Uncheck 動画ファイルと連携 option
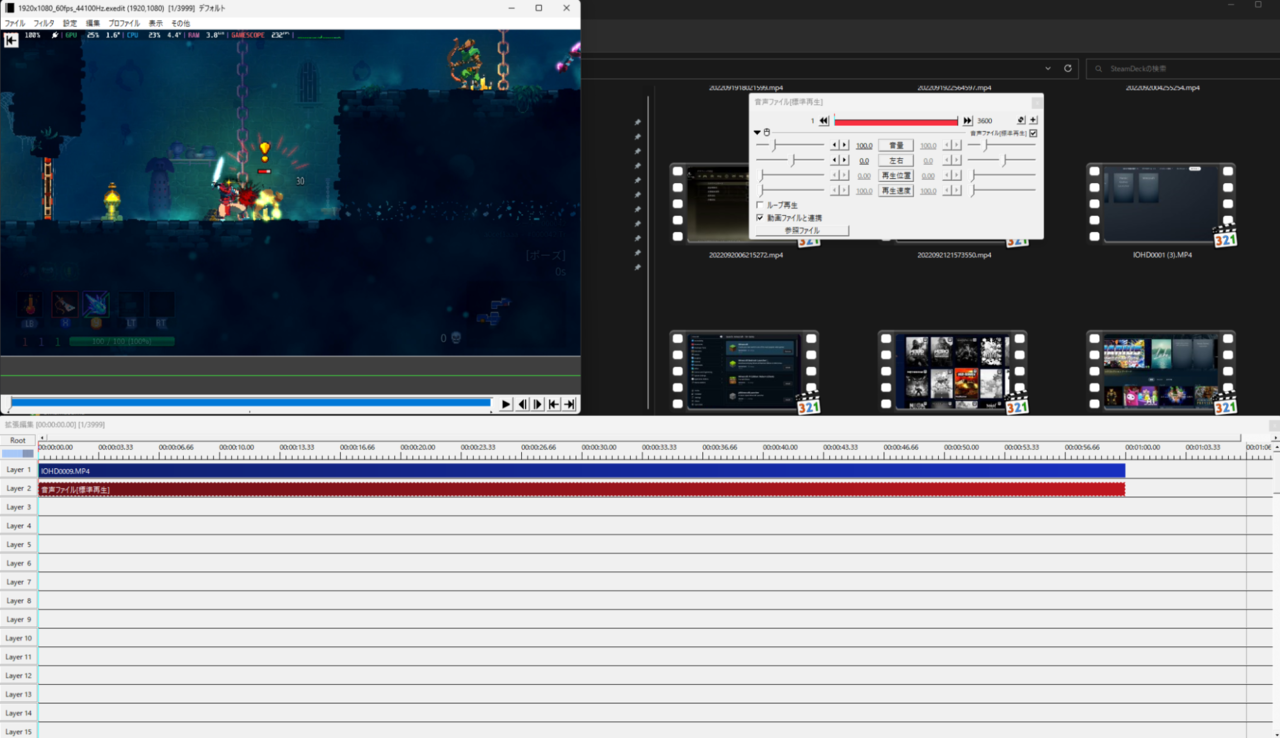The width and height of the screenshot is (1280, 738). [760, 217]
